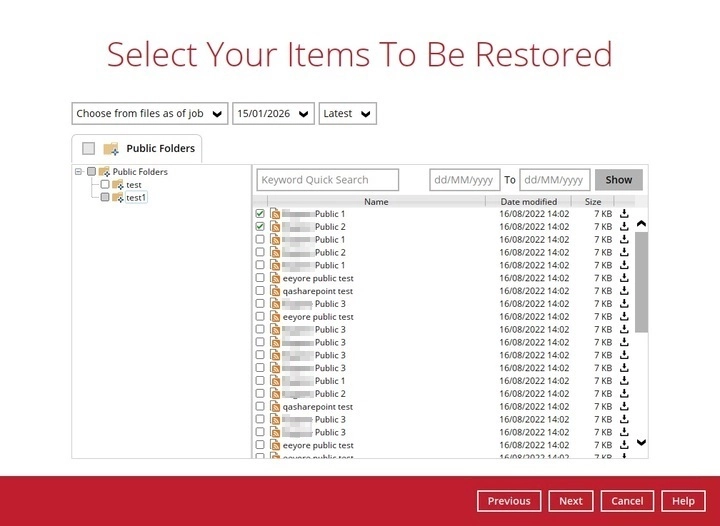Click the file icon of the checked Public 2 item

pyautogui.click(x=275, y=226)
